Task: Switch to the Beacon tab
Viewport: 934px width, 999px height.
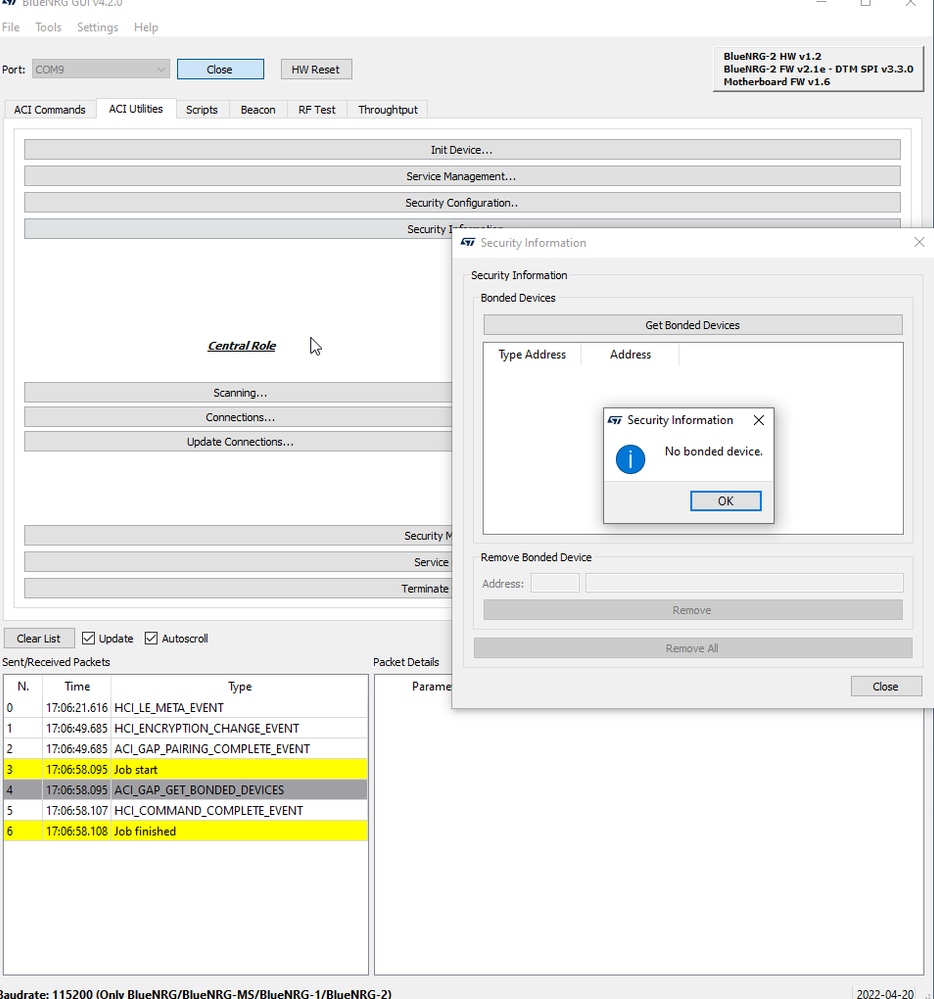Action: [x=258, y=110]
